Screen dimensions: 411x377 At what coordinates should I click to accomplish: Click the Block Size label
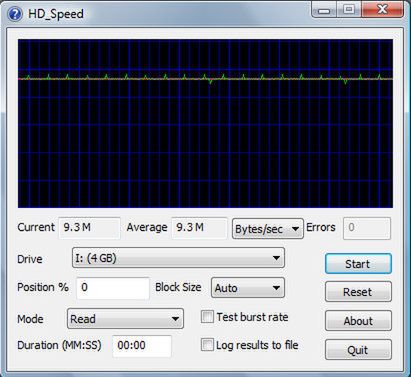click(178, 287)
